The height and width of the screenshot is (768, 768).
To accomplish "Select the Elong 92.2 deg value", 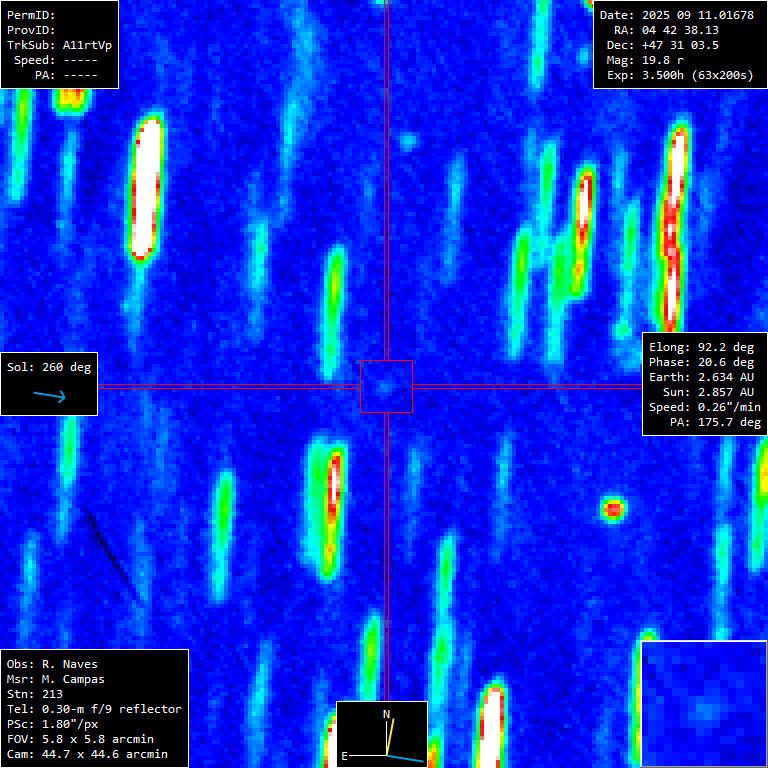I will click(704, 347).
